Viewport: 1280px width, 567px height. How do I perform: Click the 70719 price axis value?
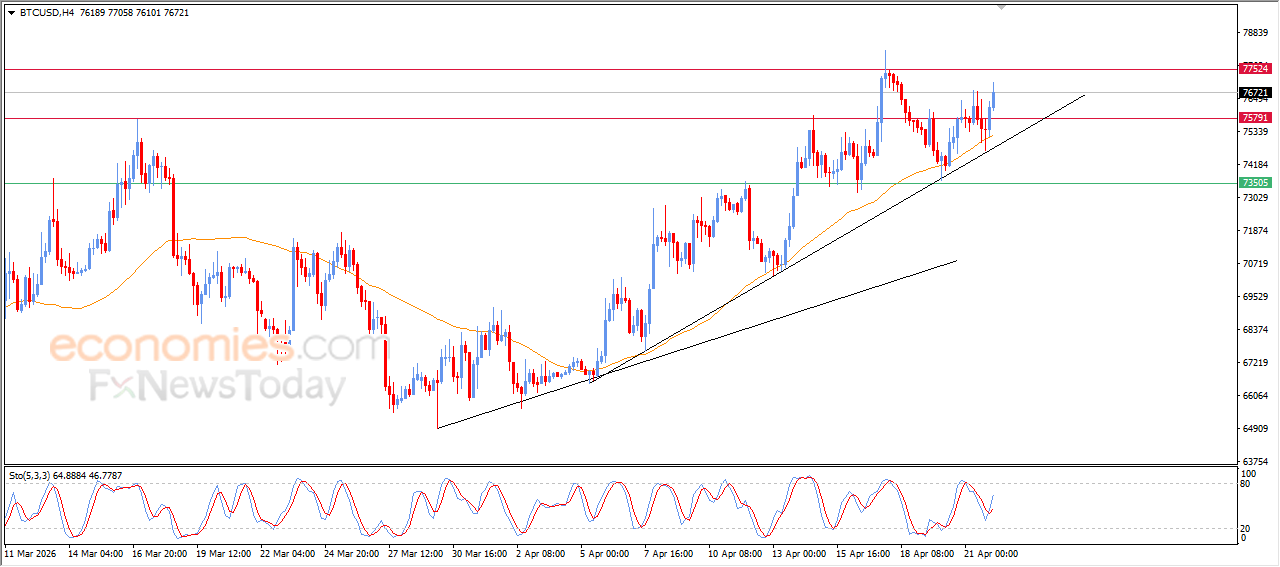point(1256,263)
